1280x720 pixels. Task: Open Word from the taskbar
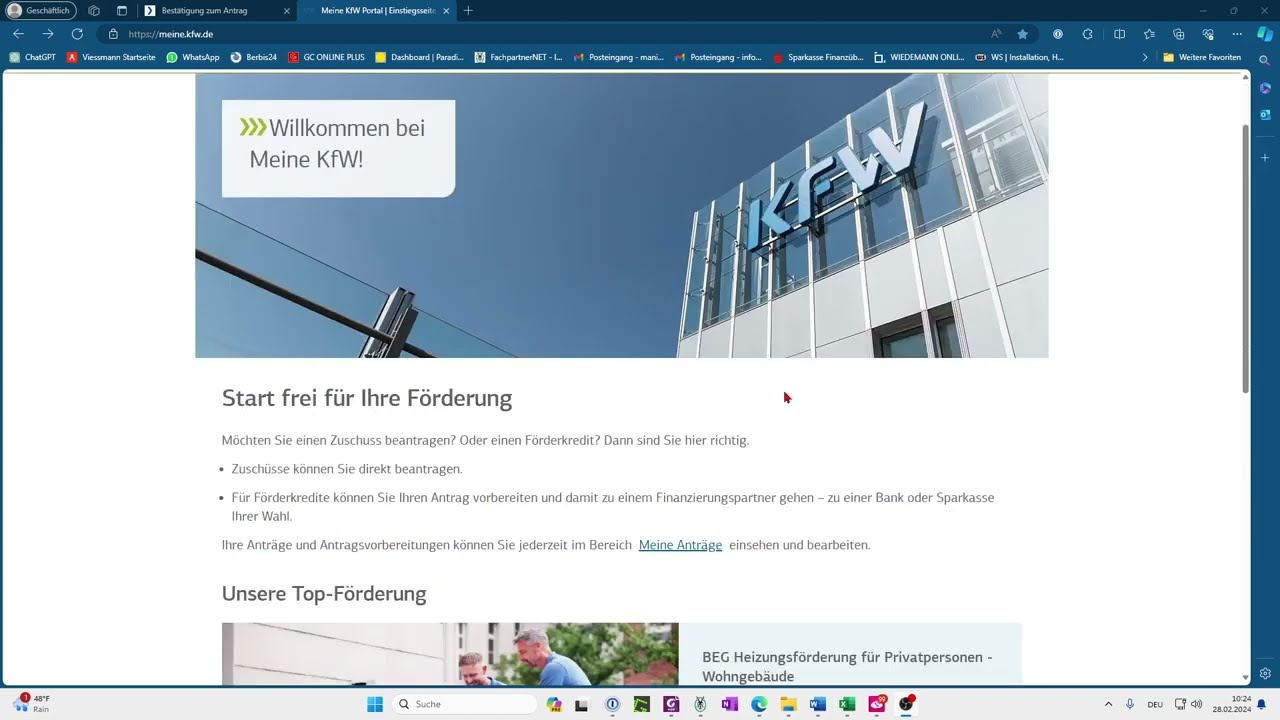point(818,704)
